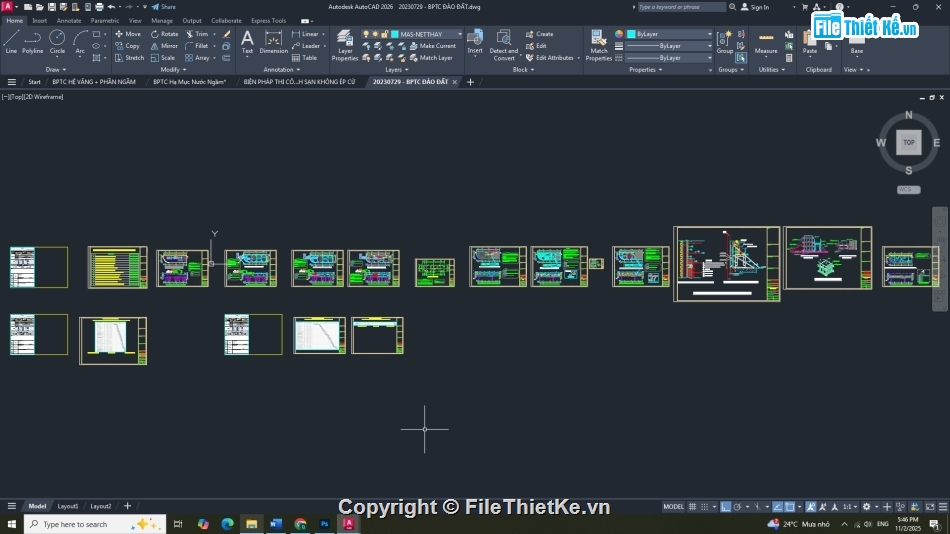This screenshot has height=534, width=950.
Task: Type in the keyword or phrase search box
Action: coord(682,7)
